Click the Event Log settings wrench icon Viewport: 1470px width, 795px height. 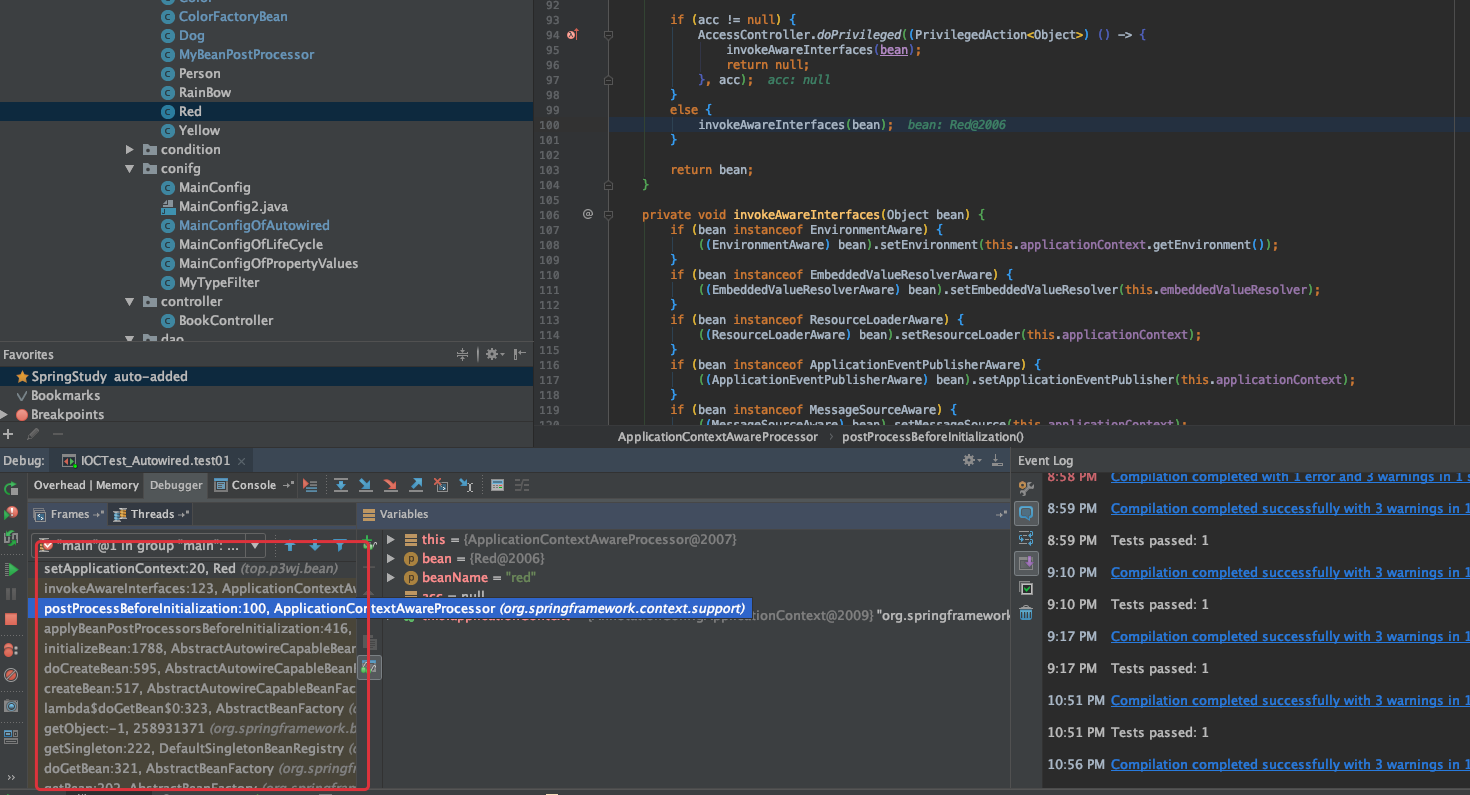click(x=1026, y=487)
